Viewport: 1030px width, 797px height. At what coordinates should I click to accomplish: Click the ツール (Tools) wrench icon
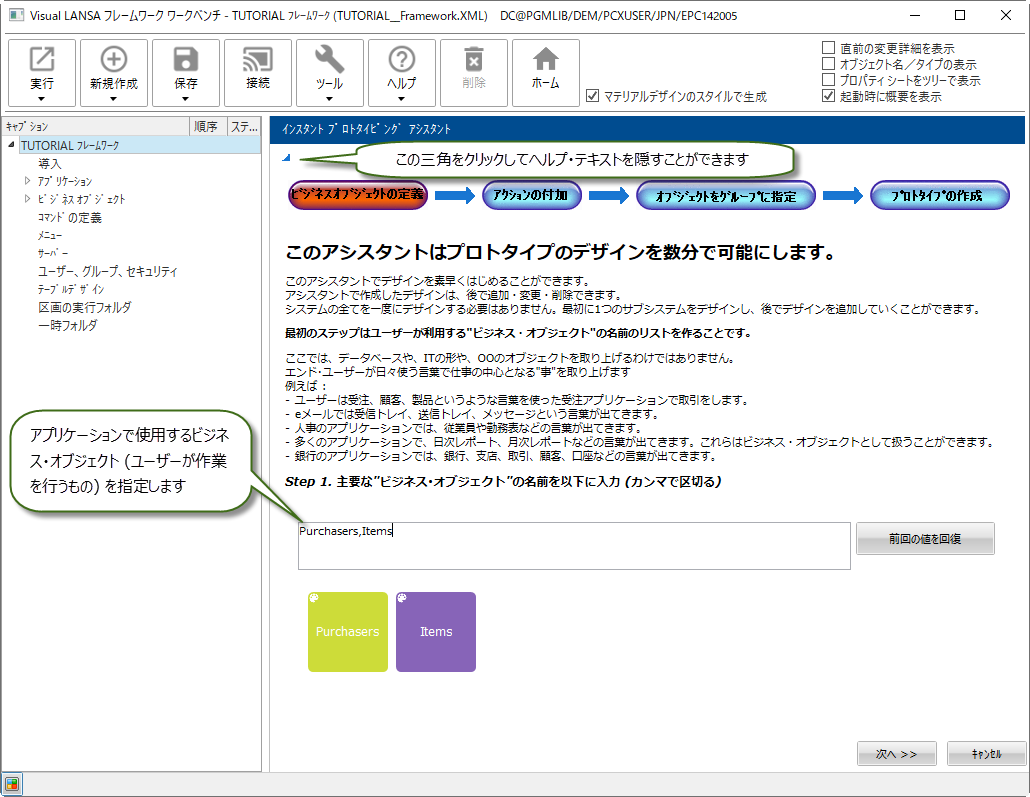click(x=330, y=59)
